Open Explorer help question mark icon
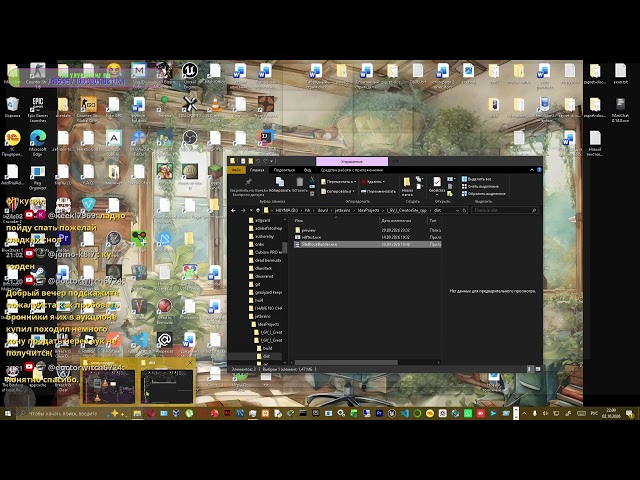Viewport: 640px width, 480px height. click(539, 170)
